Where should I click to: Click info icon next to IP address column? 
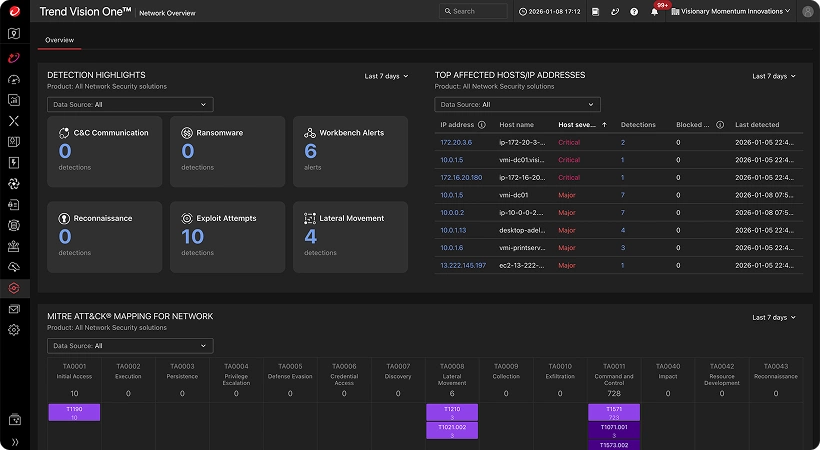[482, 125]
